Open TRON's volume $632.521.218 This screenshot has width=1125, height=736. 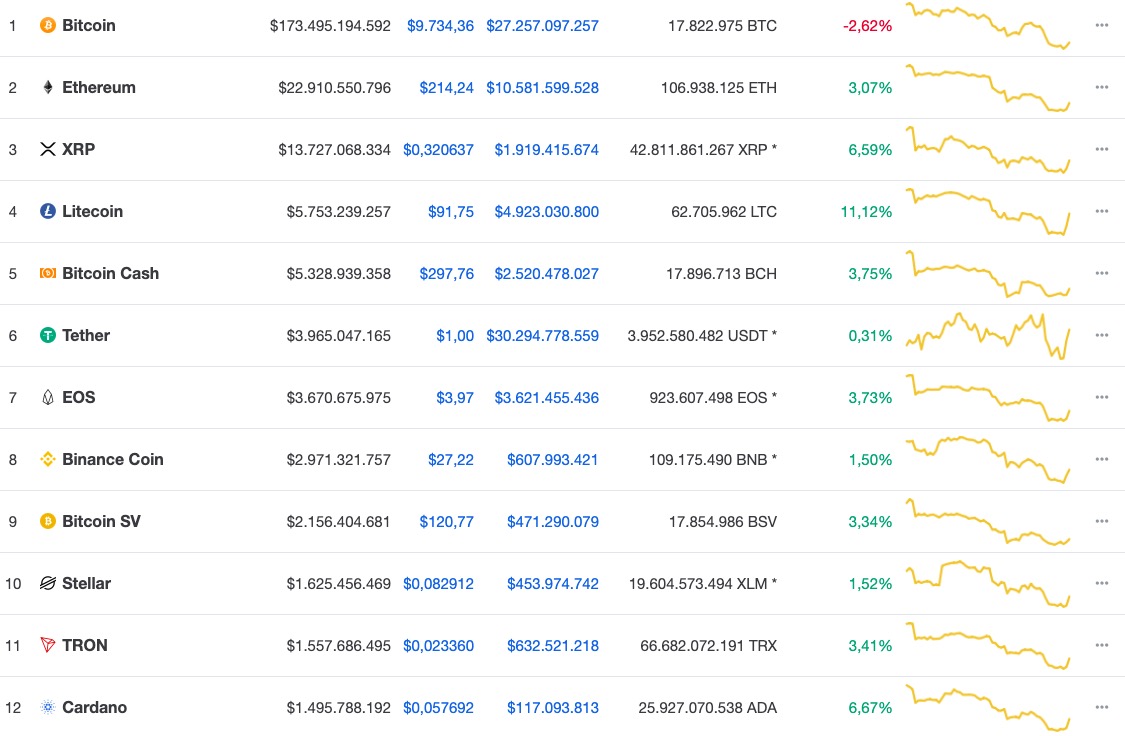tap(552, 645)
